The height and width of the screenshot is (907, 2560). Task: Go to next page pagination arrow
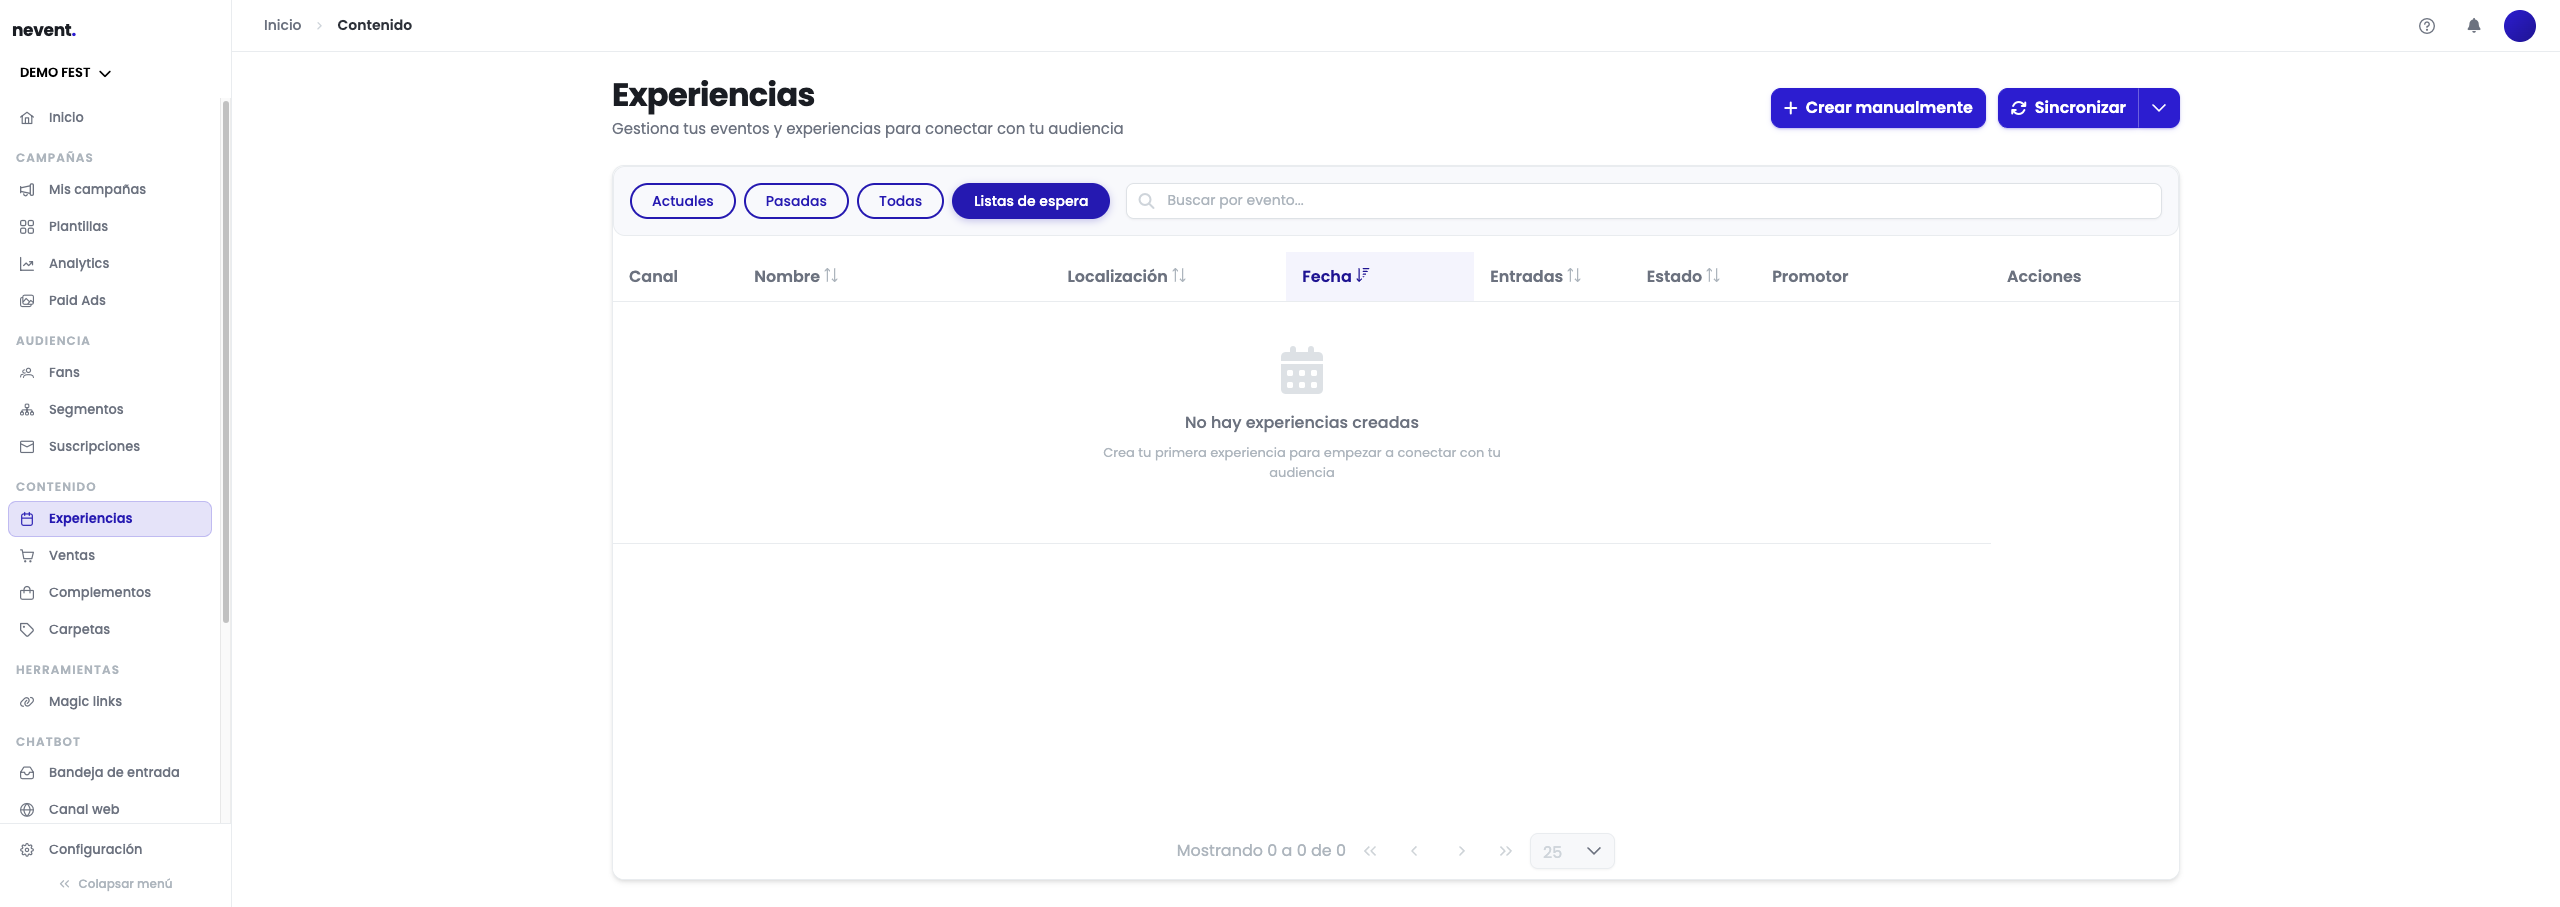1462,851
